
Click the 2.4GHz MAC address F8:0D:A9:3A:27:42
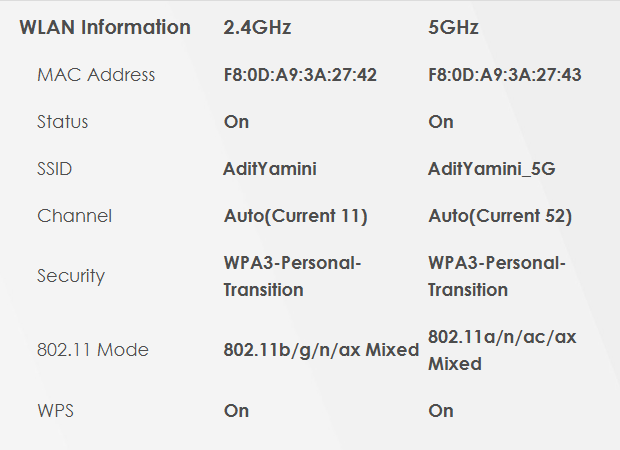pyautogui.click(x=300, y=75)
